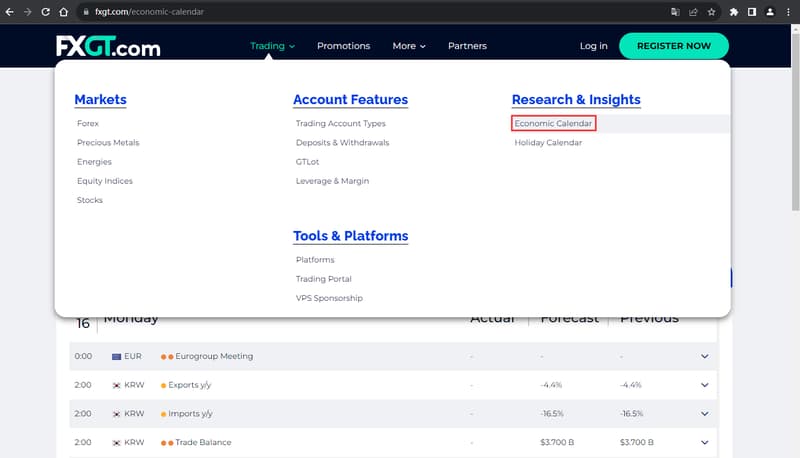Click the FXGT.com logo

(108, 47)
